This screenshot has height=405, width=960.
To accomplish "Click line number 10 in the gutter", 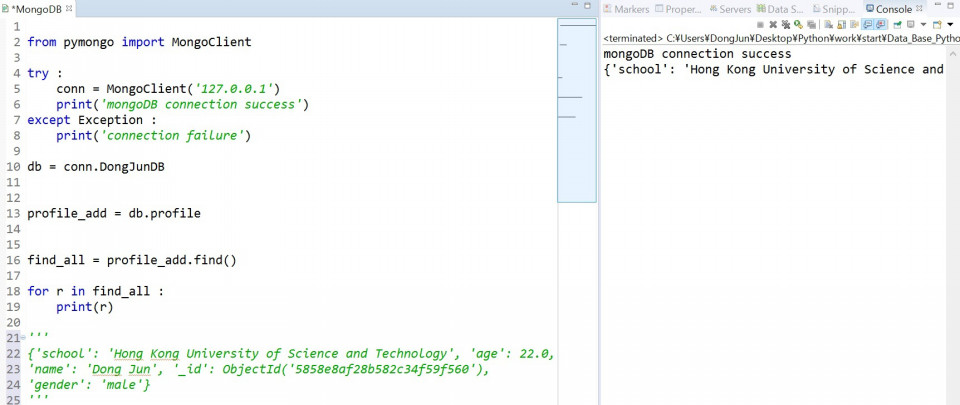I will 13,167.
